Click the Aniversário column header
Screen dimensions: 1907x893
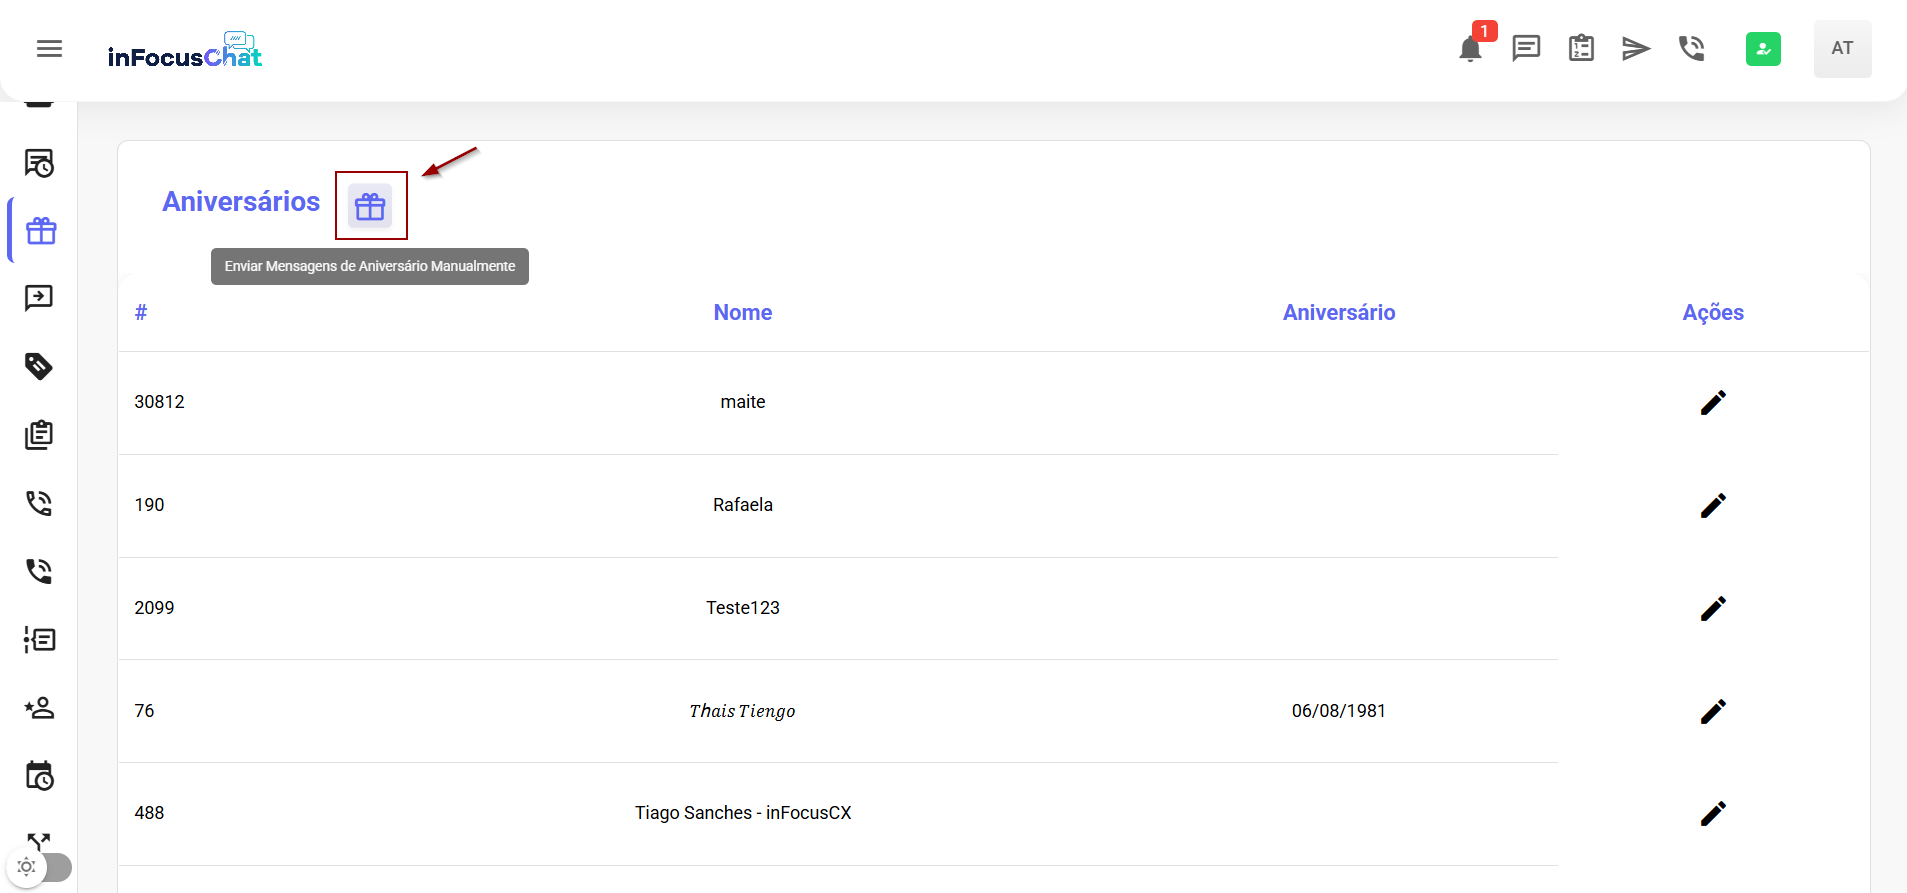tap(1338, 313)
